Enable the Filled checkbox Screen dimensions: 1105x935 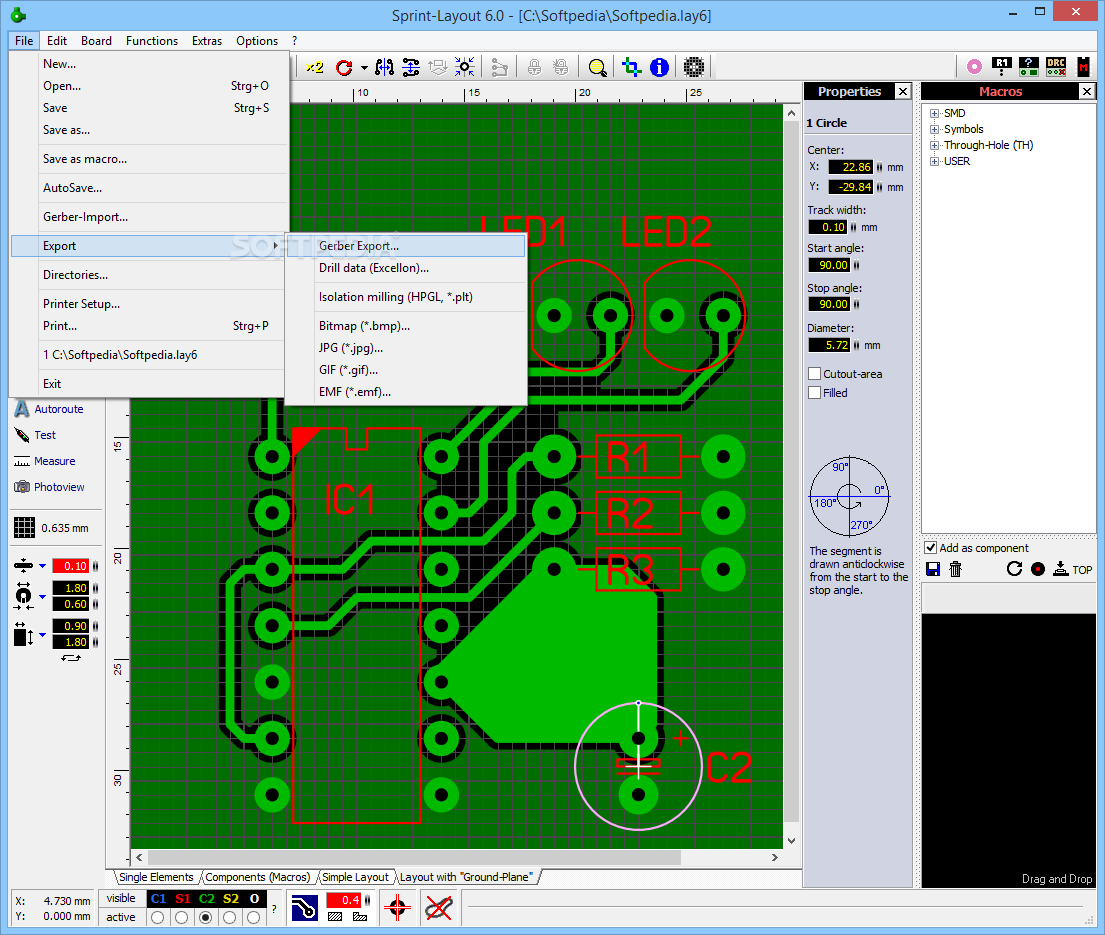(x=815, y=393)
